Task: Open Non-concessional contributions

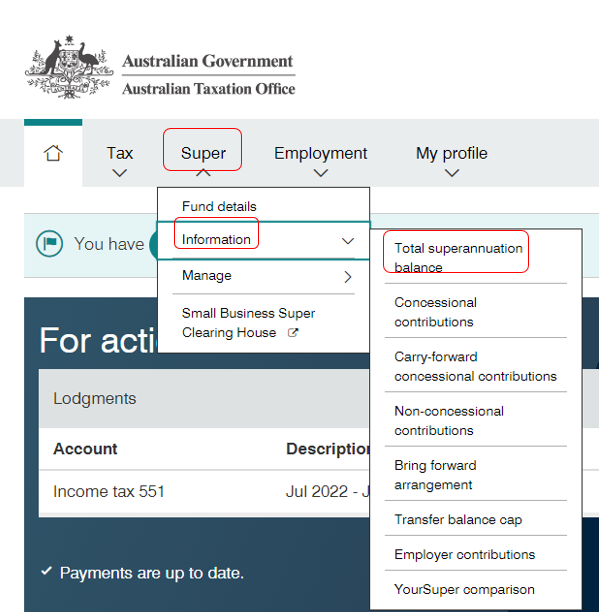Action: pyautogui.click(x=449, y=420)
